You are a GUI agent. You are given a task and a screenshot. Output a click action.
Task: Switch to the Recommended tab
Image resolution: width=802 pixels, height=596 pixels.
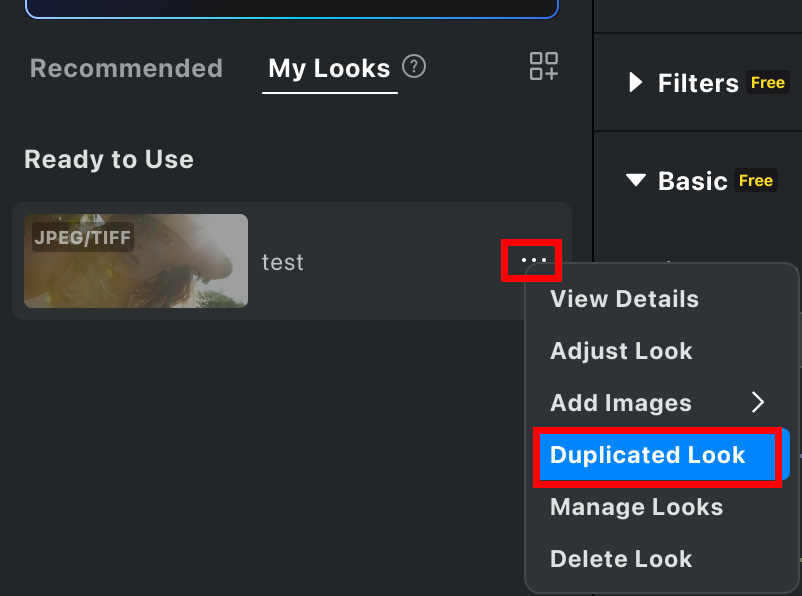126,68
